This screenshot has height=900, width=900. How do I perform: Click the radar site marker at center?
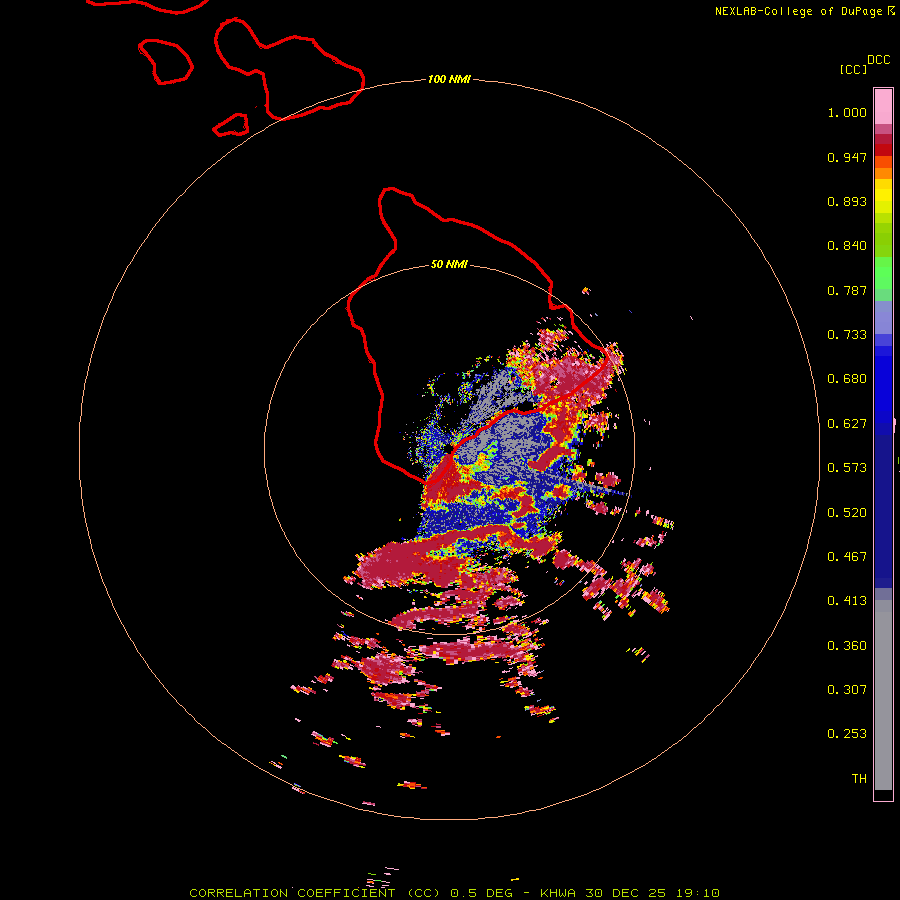click(449, 449)
